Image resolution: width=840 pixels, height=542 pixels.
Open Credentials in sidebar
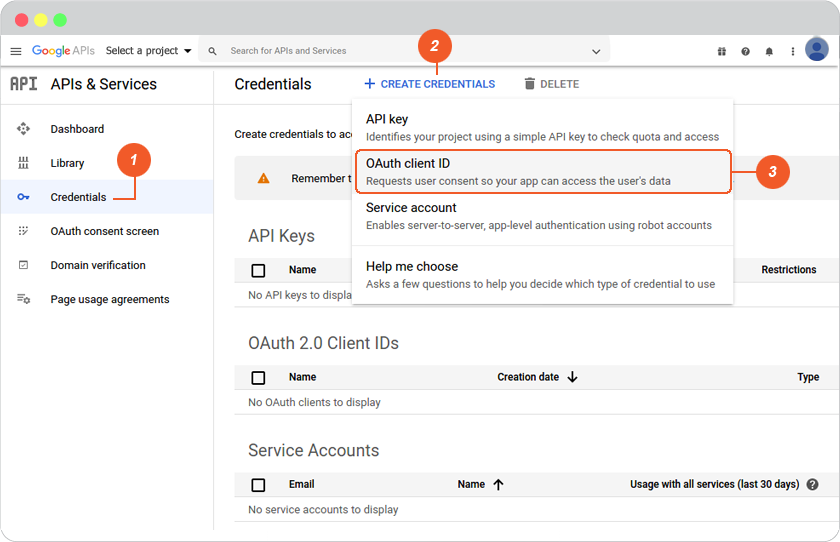click(x=78, y=197)
